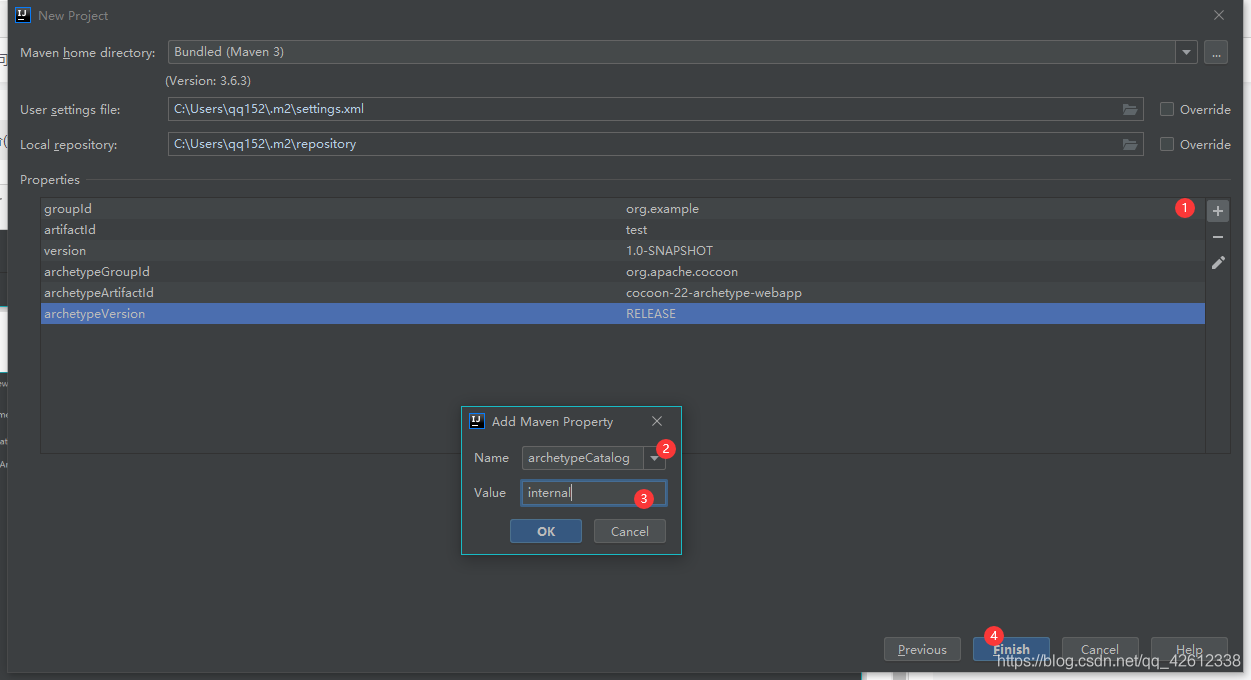Remove selected property with minus icon
1251x680 pixels.
click(1217, 237)
